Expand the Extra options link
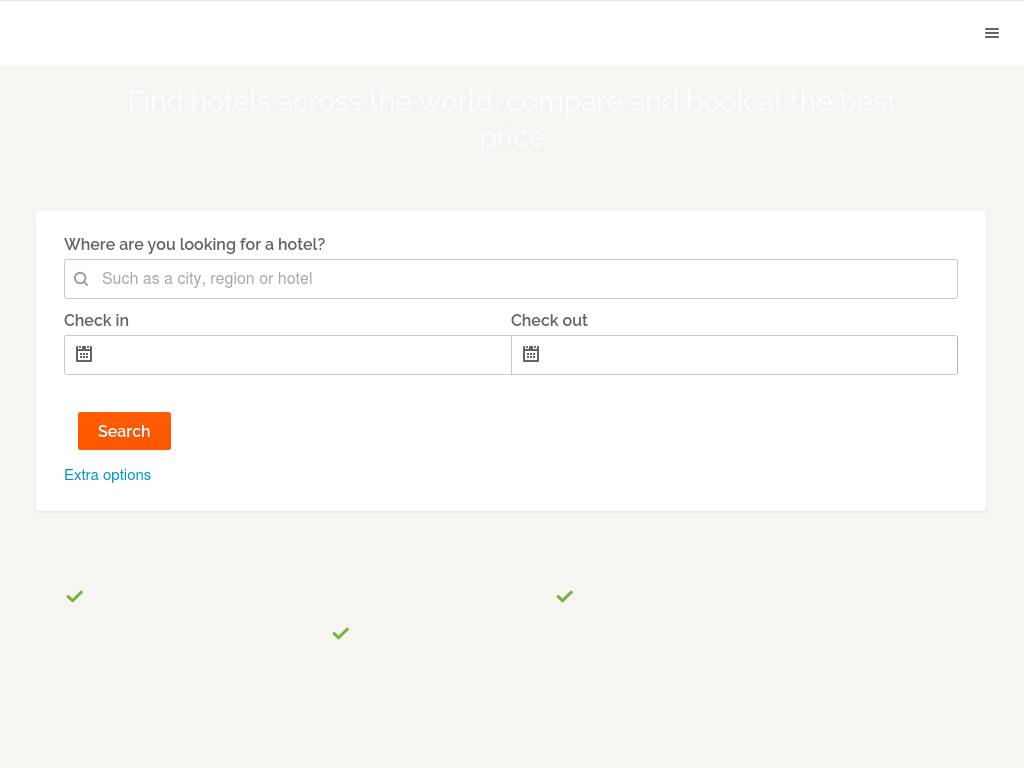 (107, 475)
